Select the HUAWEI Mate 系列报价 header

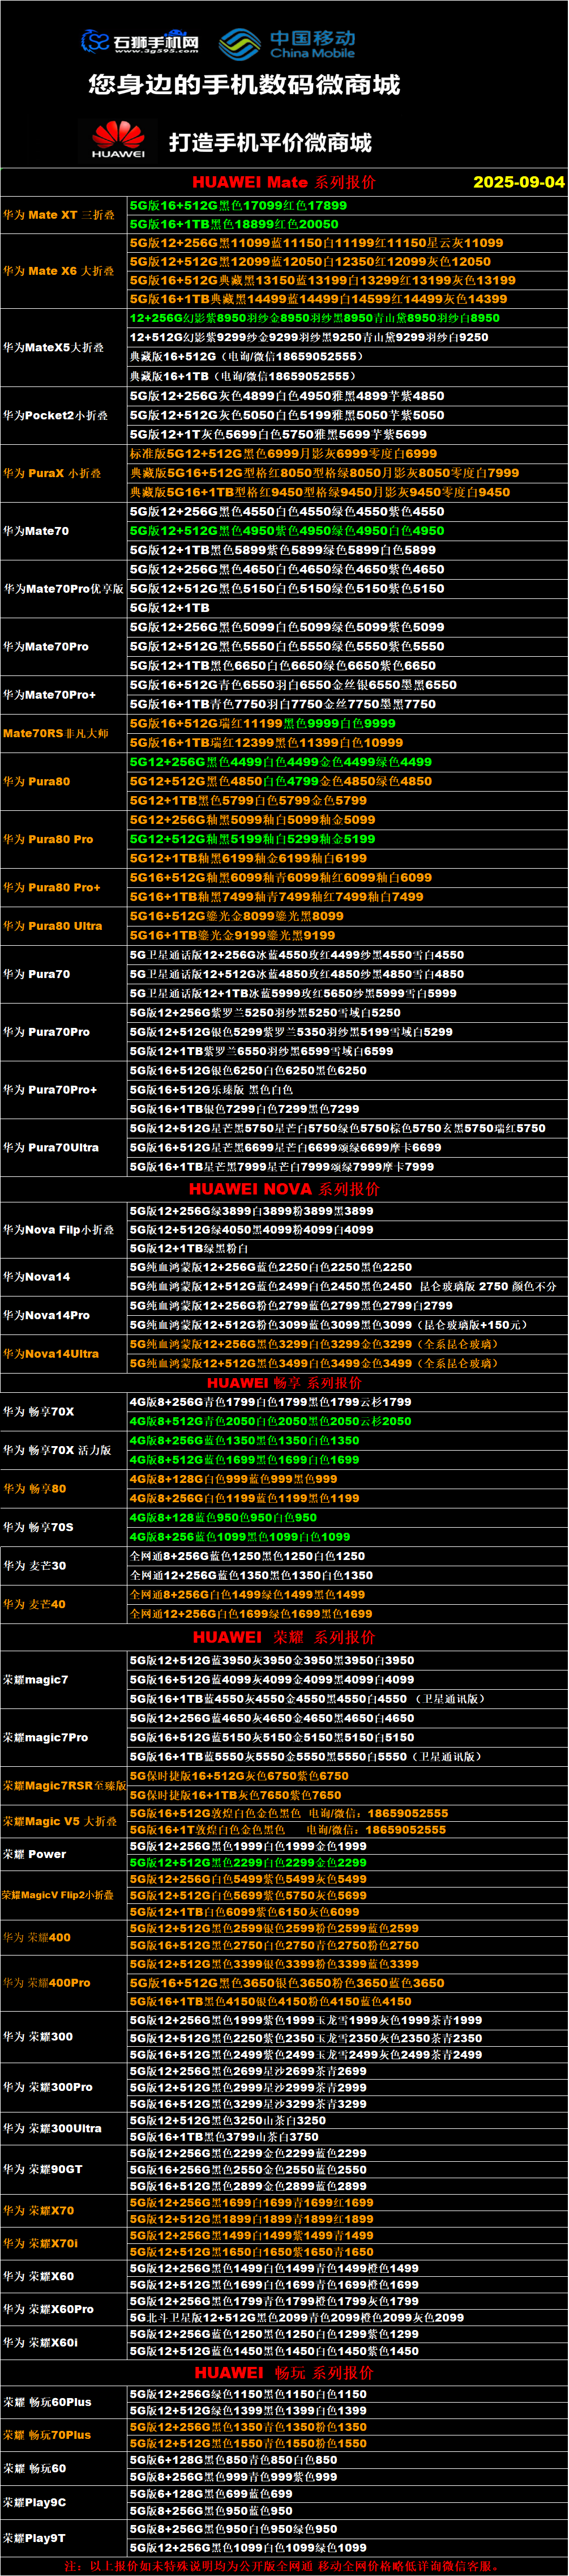284,182
